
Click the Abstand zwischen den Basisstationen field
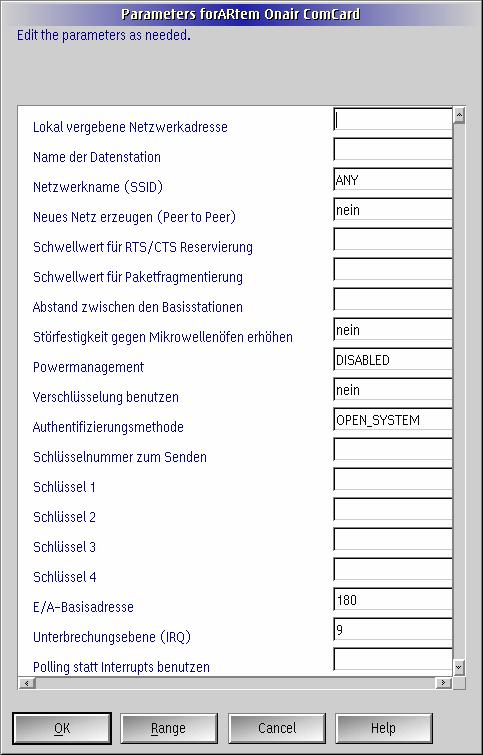[393, 299]
